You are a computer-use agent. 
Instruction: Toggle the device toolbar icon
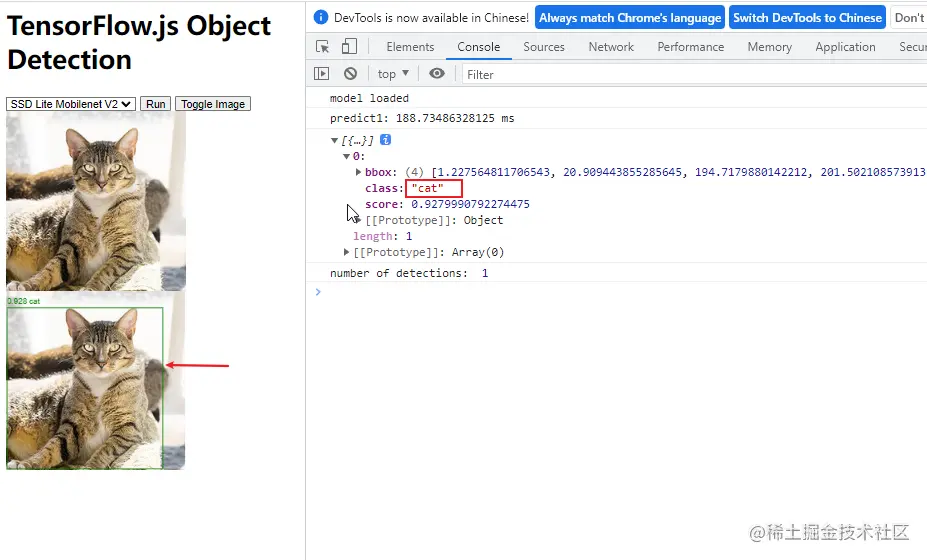tap(349, 47)
